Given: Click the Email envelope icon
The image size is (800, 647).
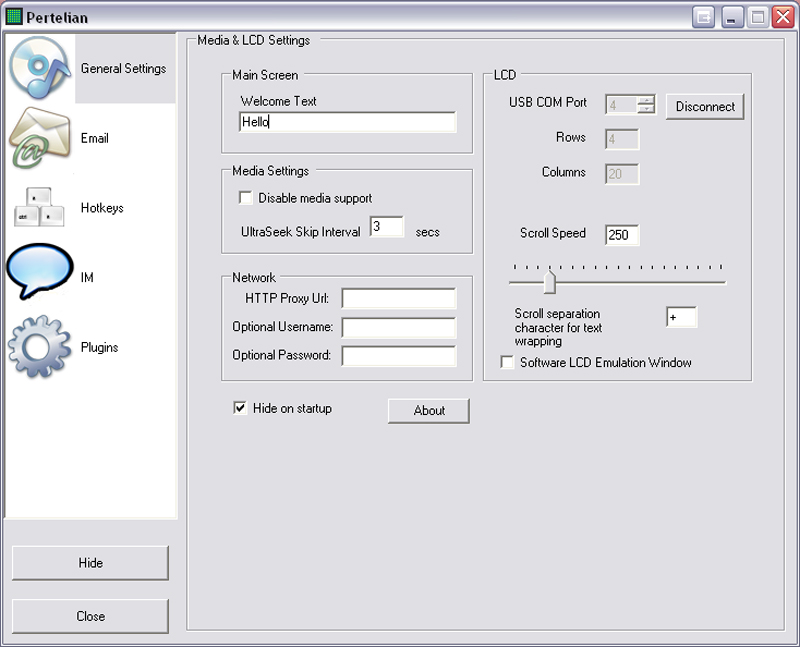Looking at the screenshot, I should pos(39,138).
